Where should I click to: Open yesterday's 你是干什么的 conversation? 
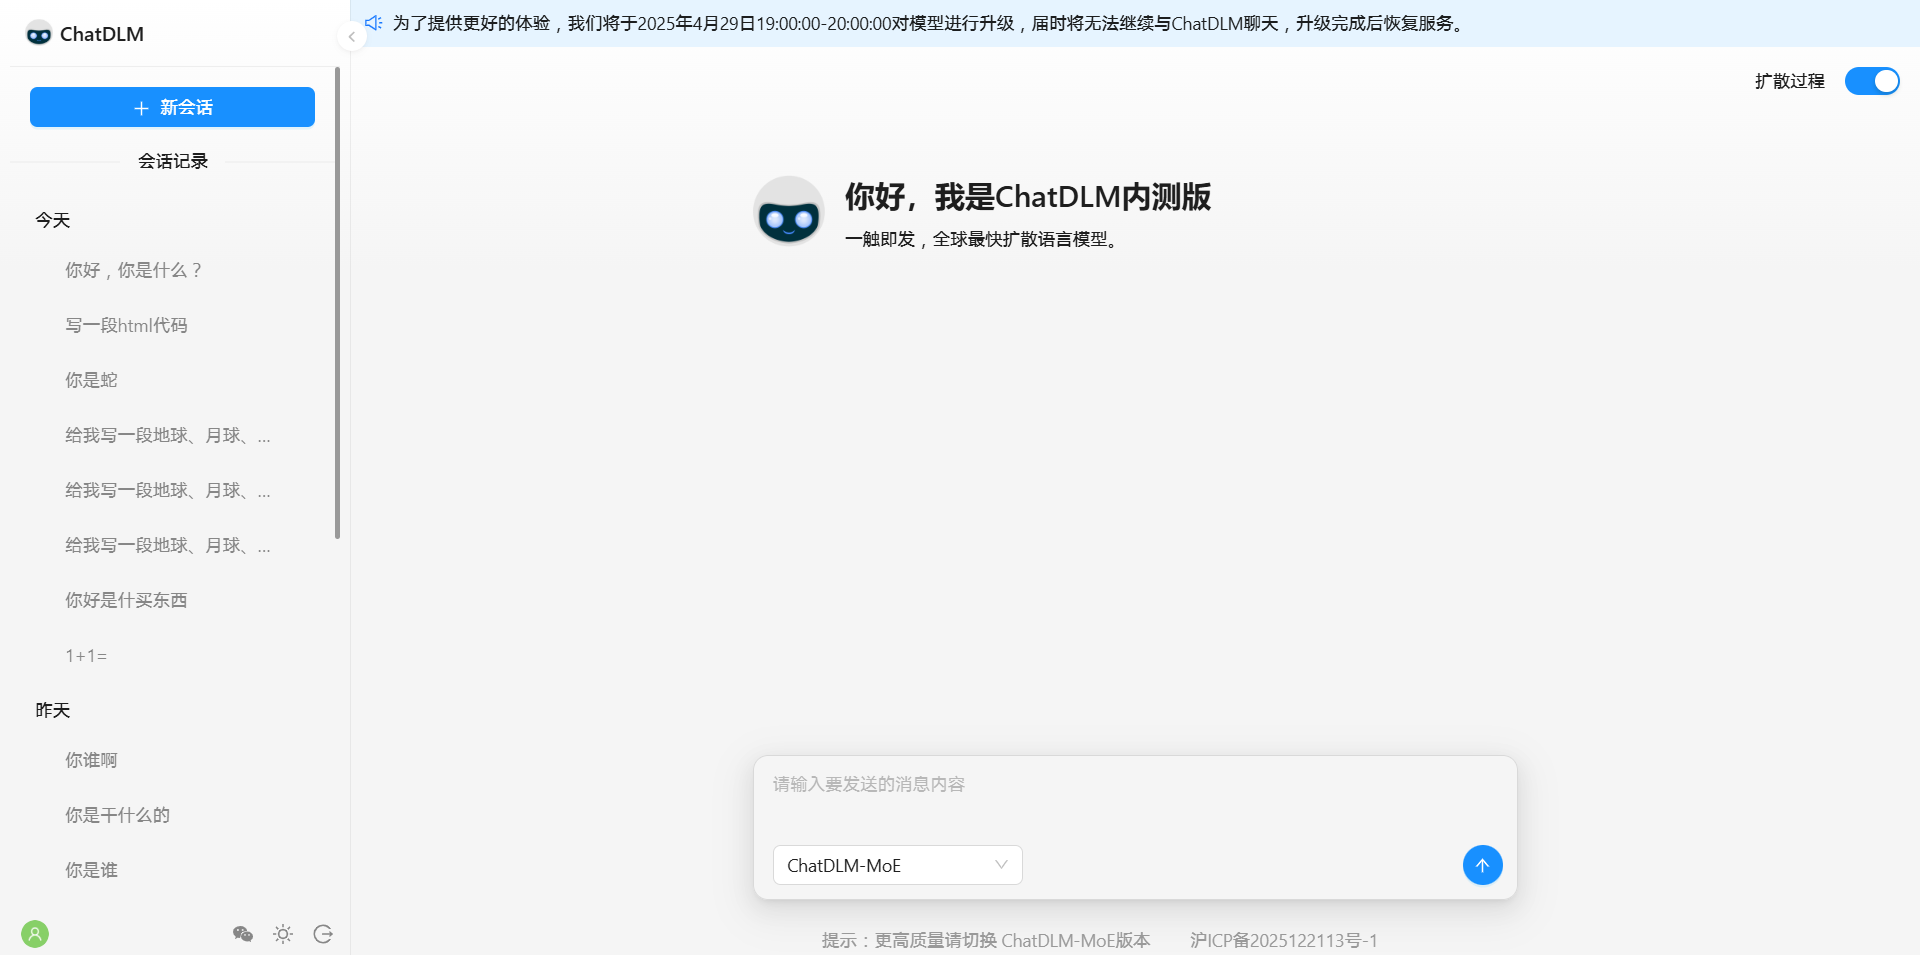(117, 815)
